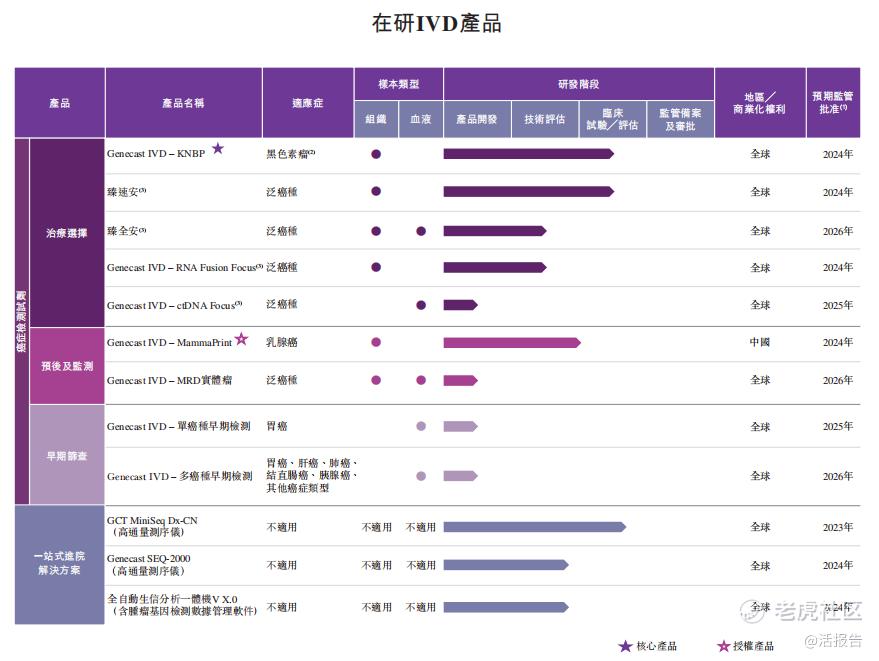This screenshot has width=879, height=661.
Task: Click Genecast IVD – MRD實體瘤 name
Action: (169, 381)
